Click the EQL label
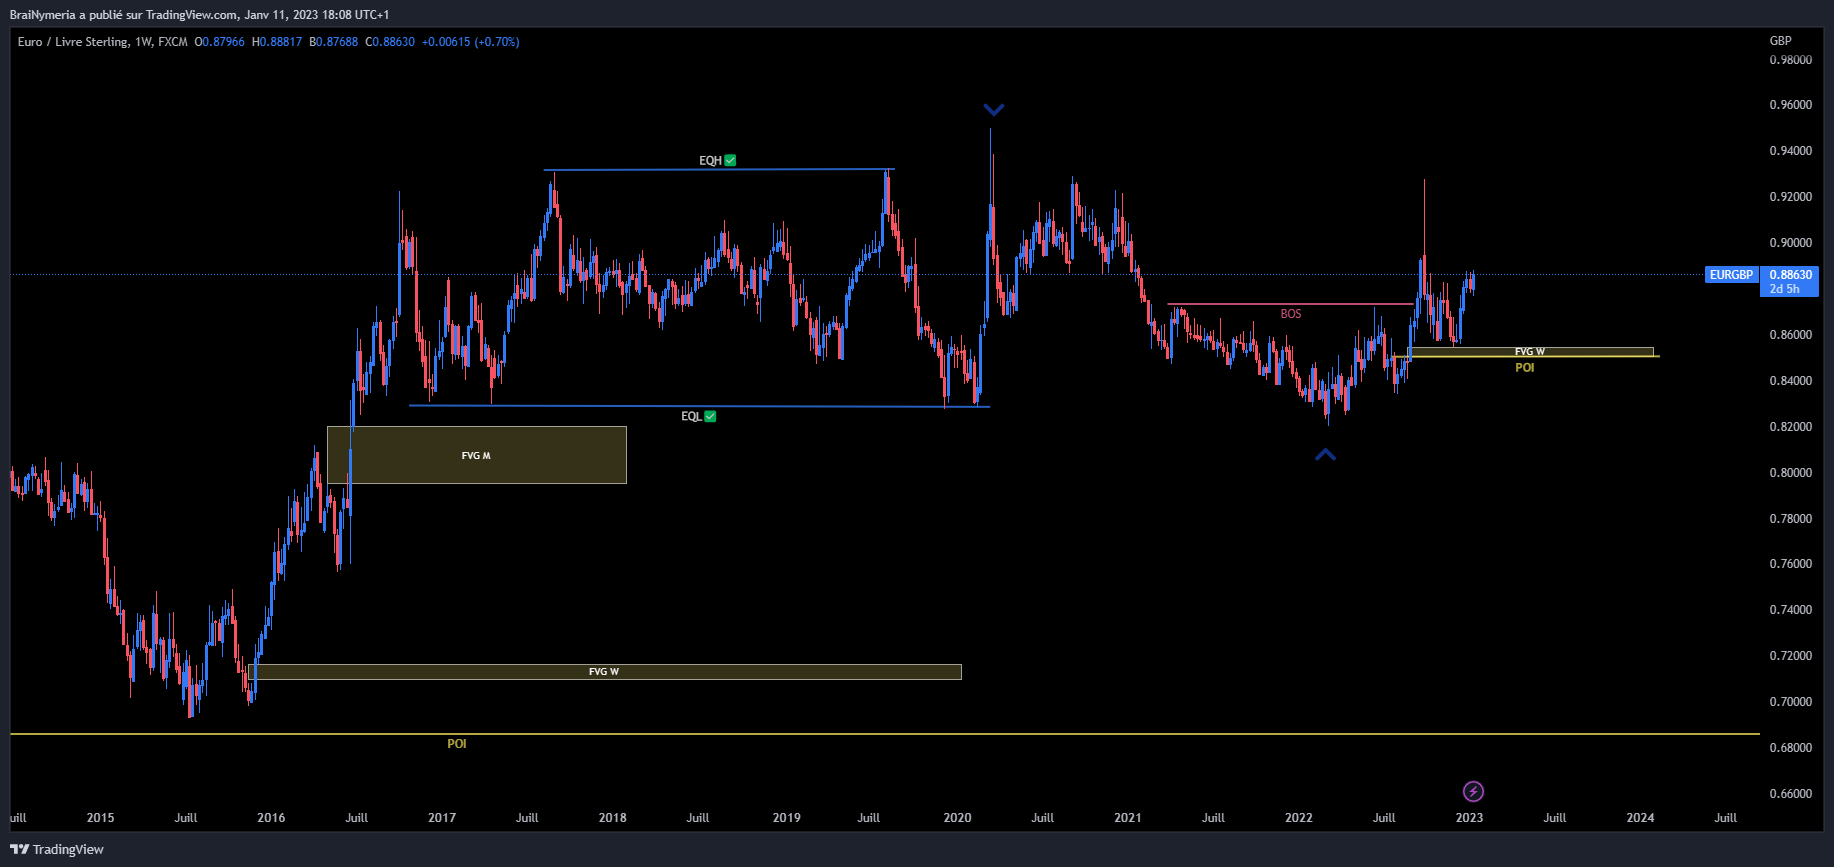 [698, 416]
